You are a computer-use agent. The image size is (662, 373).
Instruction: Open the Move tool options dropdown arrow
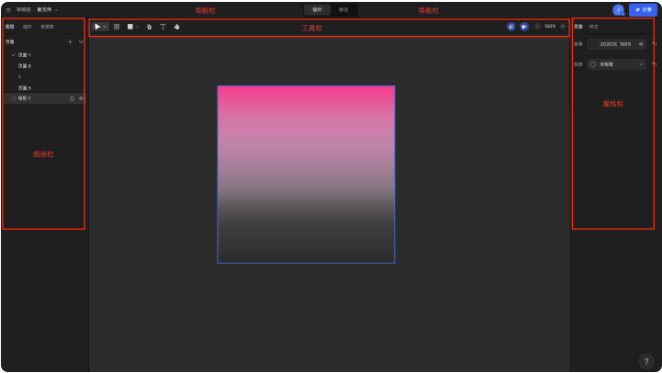point(105,27)
